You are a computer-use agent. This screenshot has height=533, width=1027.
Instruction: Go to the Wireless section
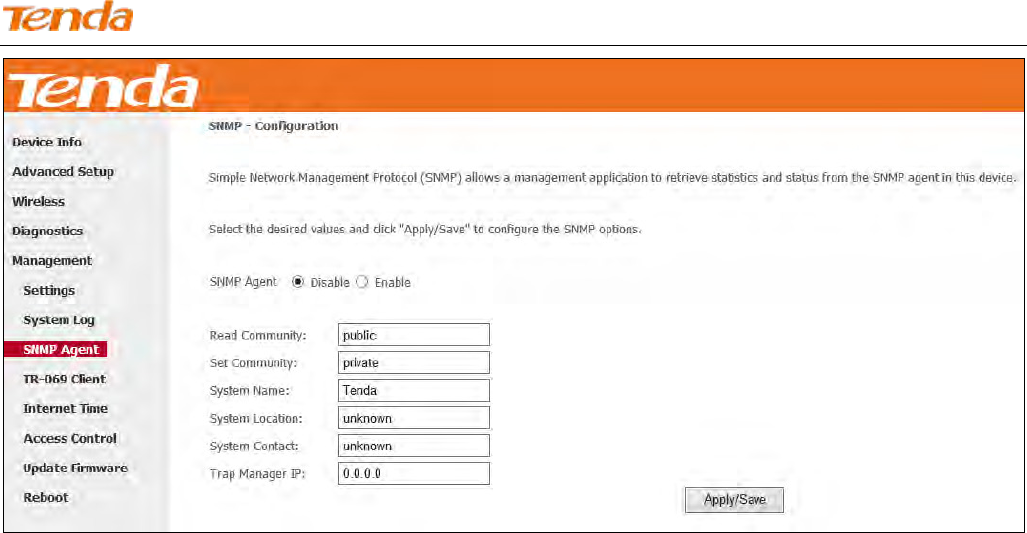(x=38, y=202)
